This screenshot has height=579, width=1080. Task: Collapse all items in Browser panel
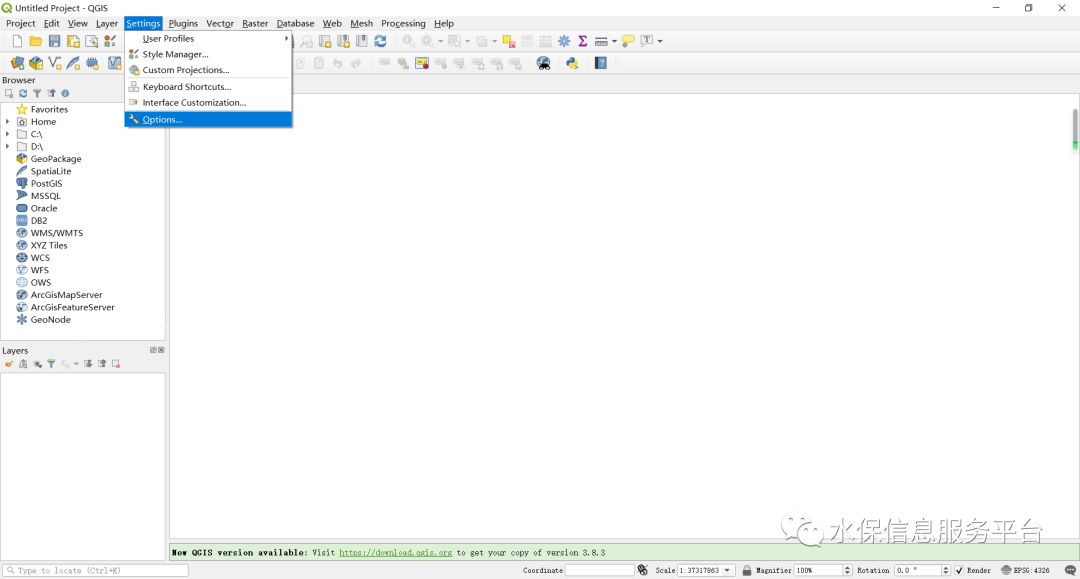tap(51, 94)
